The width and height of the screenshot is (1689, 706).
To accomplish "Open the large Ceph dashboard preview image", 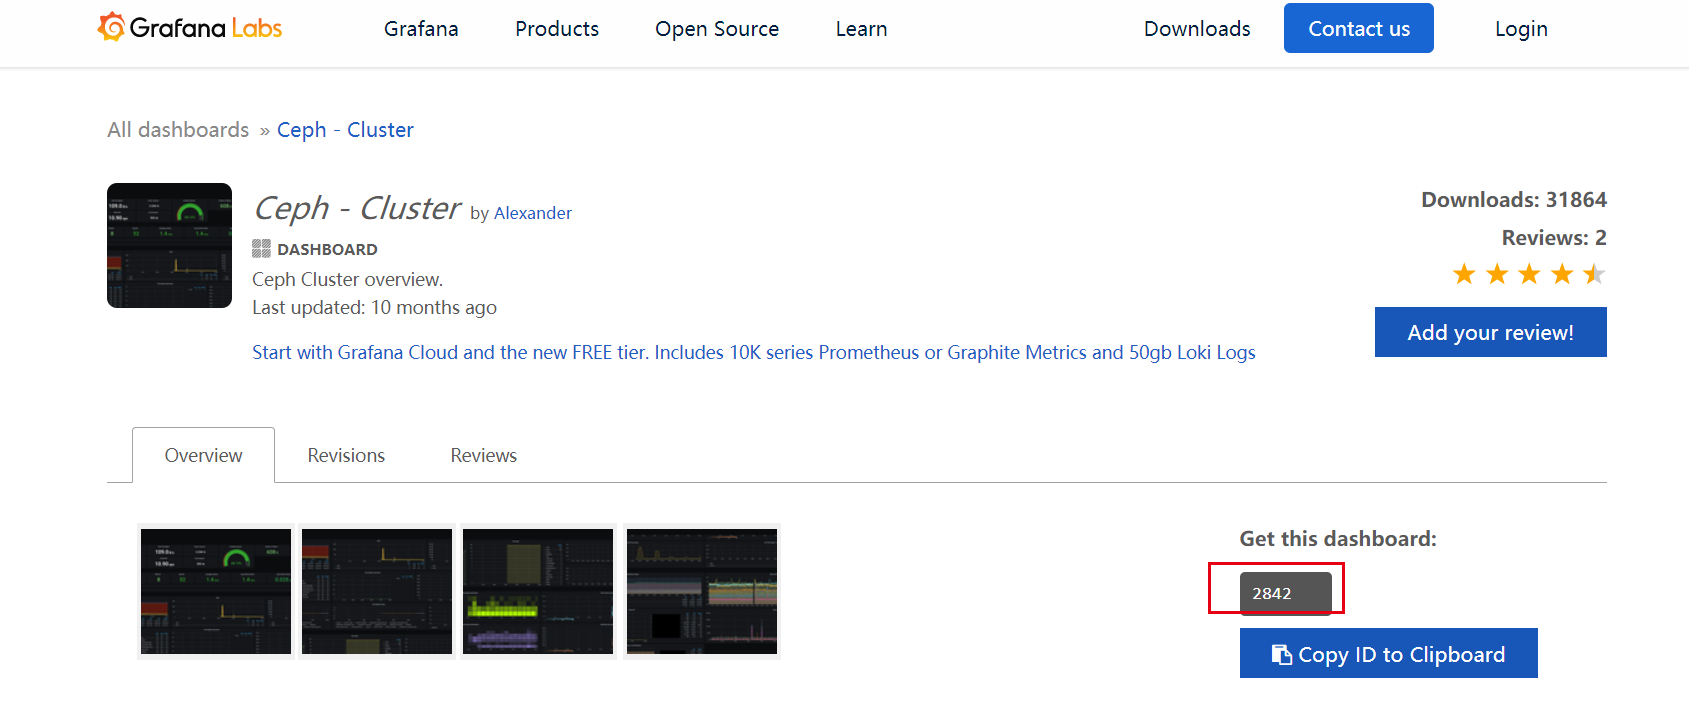I will (x=169, y=245).
